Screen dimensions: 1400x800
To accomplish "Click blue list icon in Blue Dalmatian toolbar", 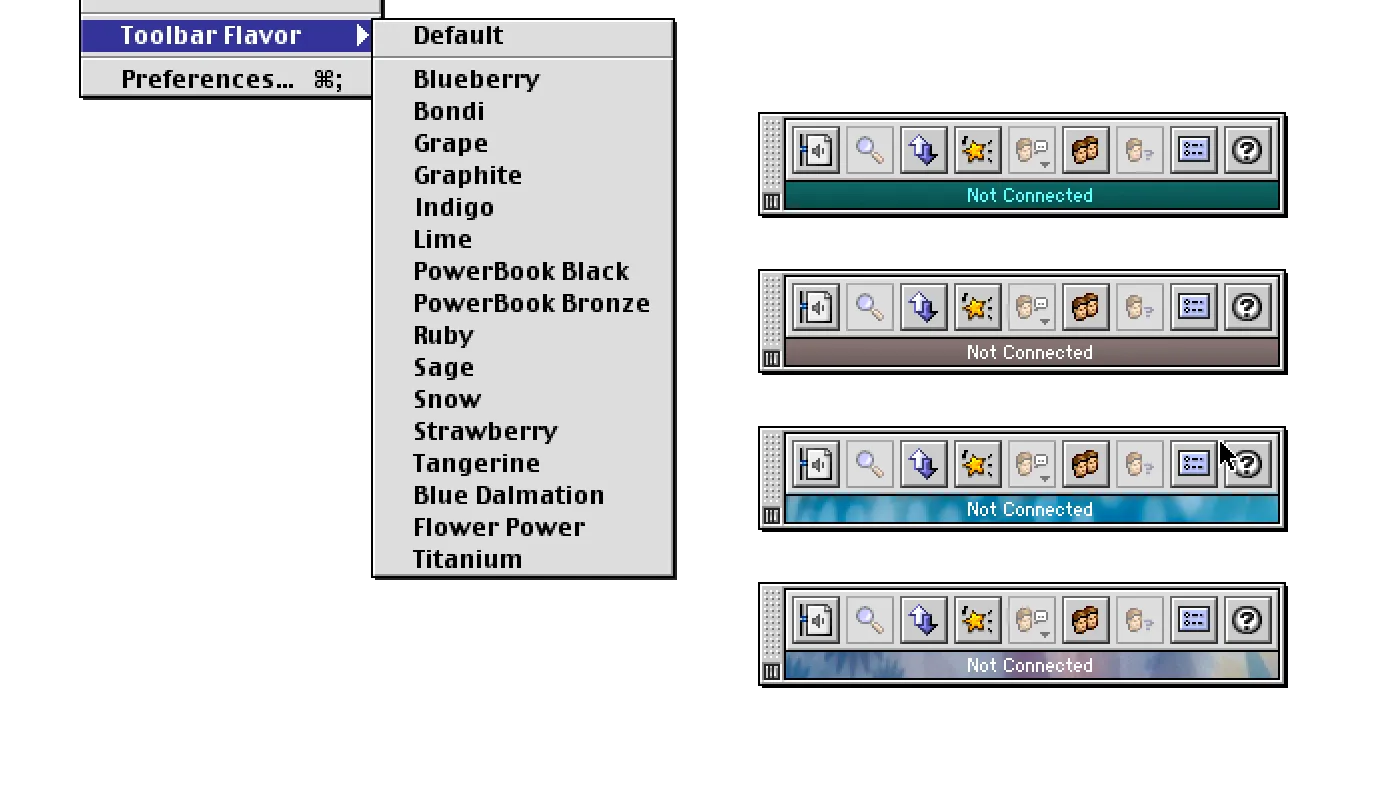I will (x=1194, y=465).
